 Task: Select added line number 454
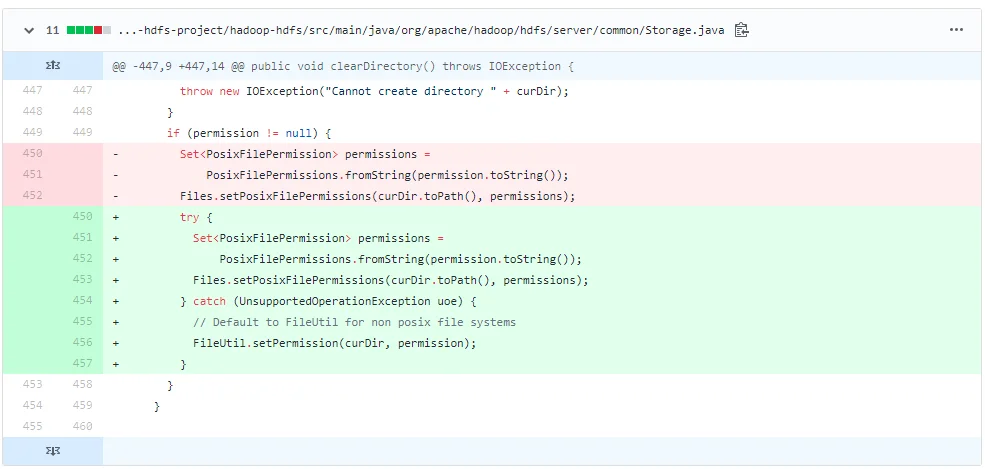click(x=82, y=301)
